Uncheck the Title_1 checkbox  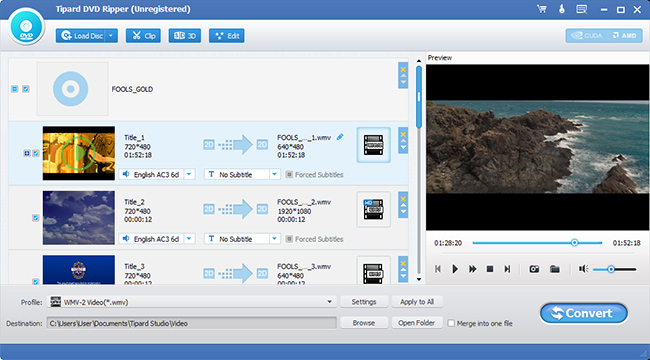click(x=36, y=153)
